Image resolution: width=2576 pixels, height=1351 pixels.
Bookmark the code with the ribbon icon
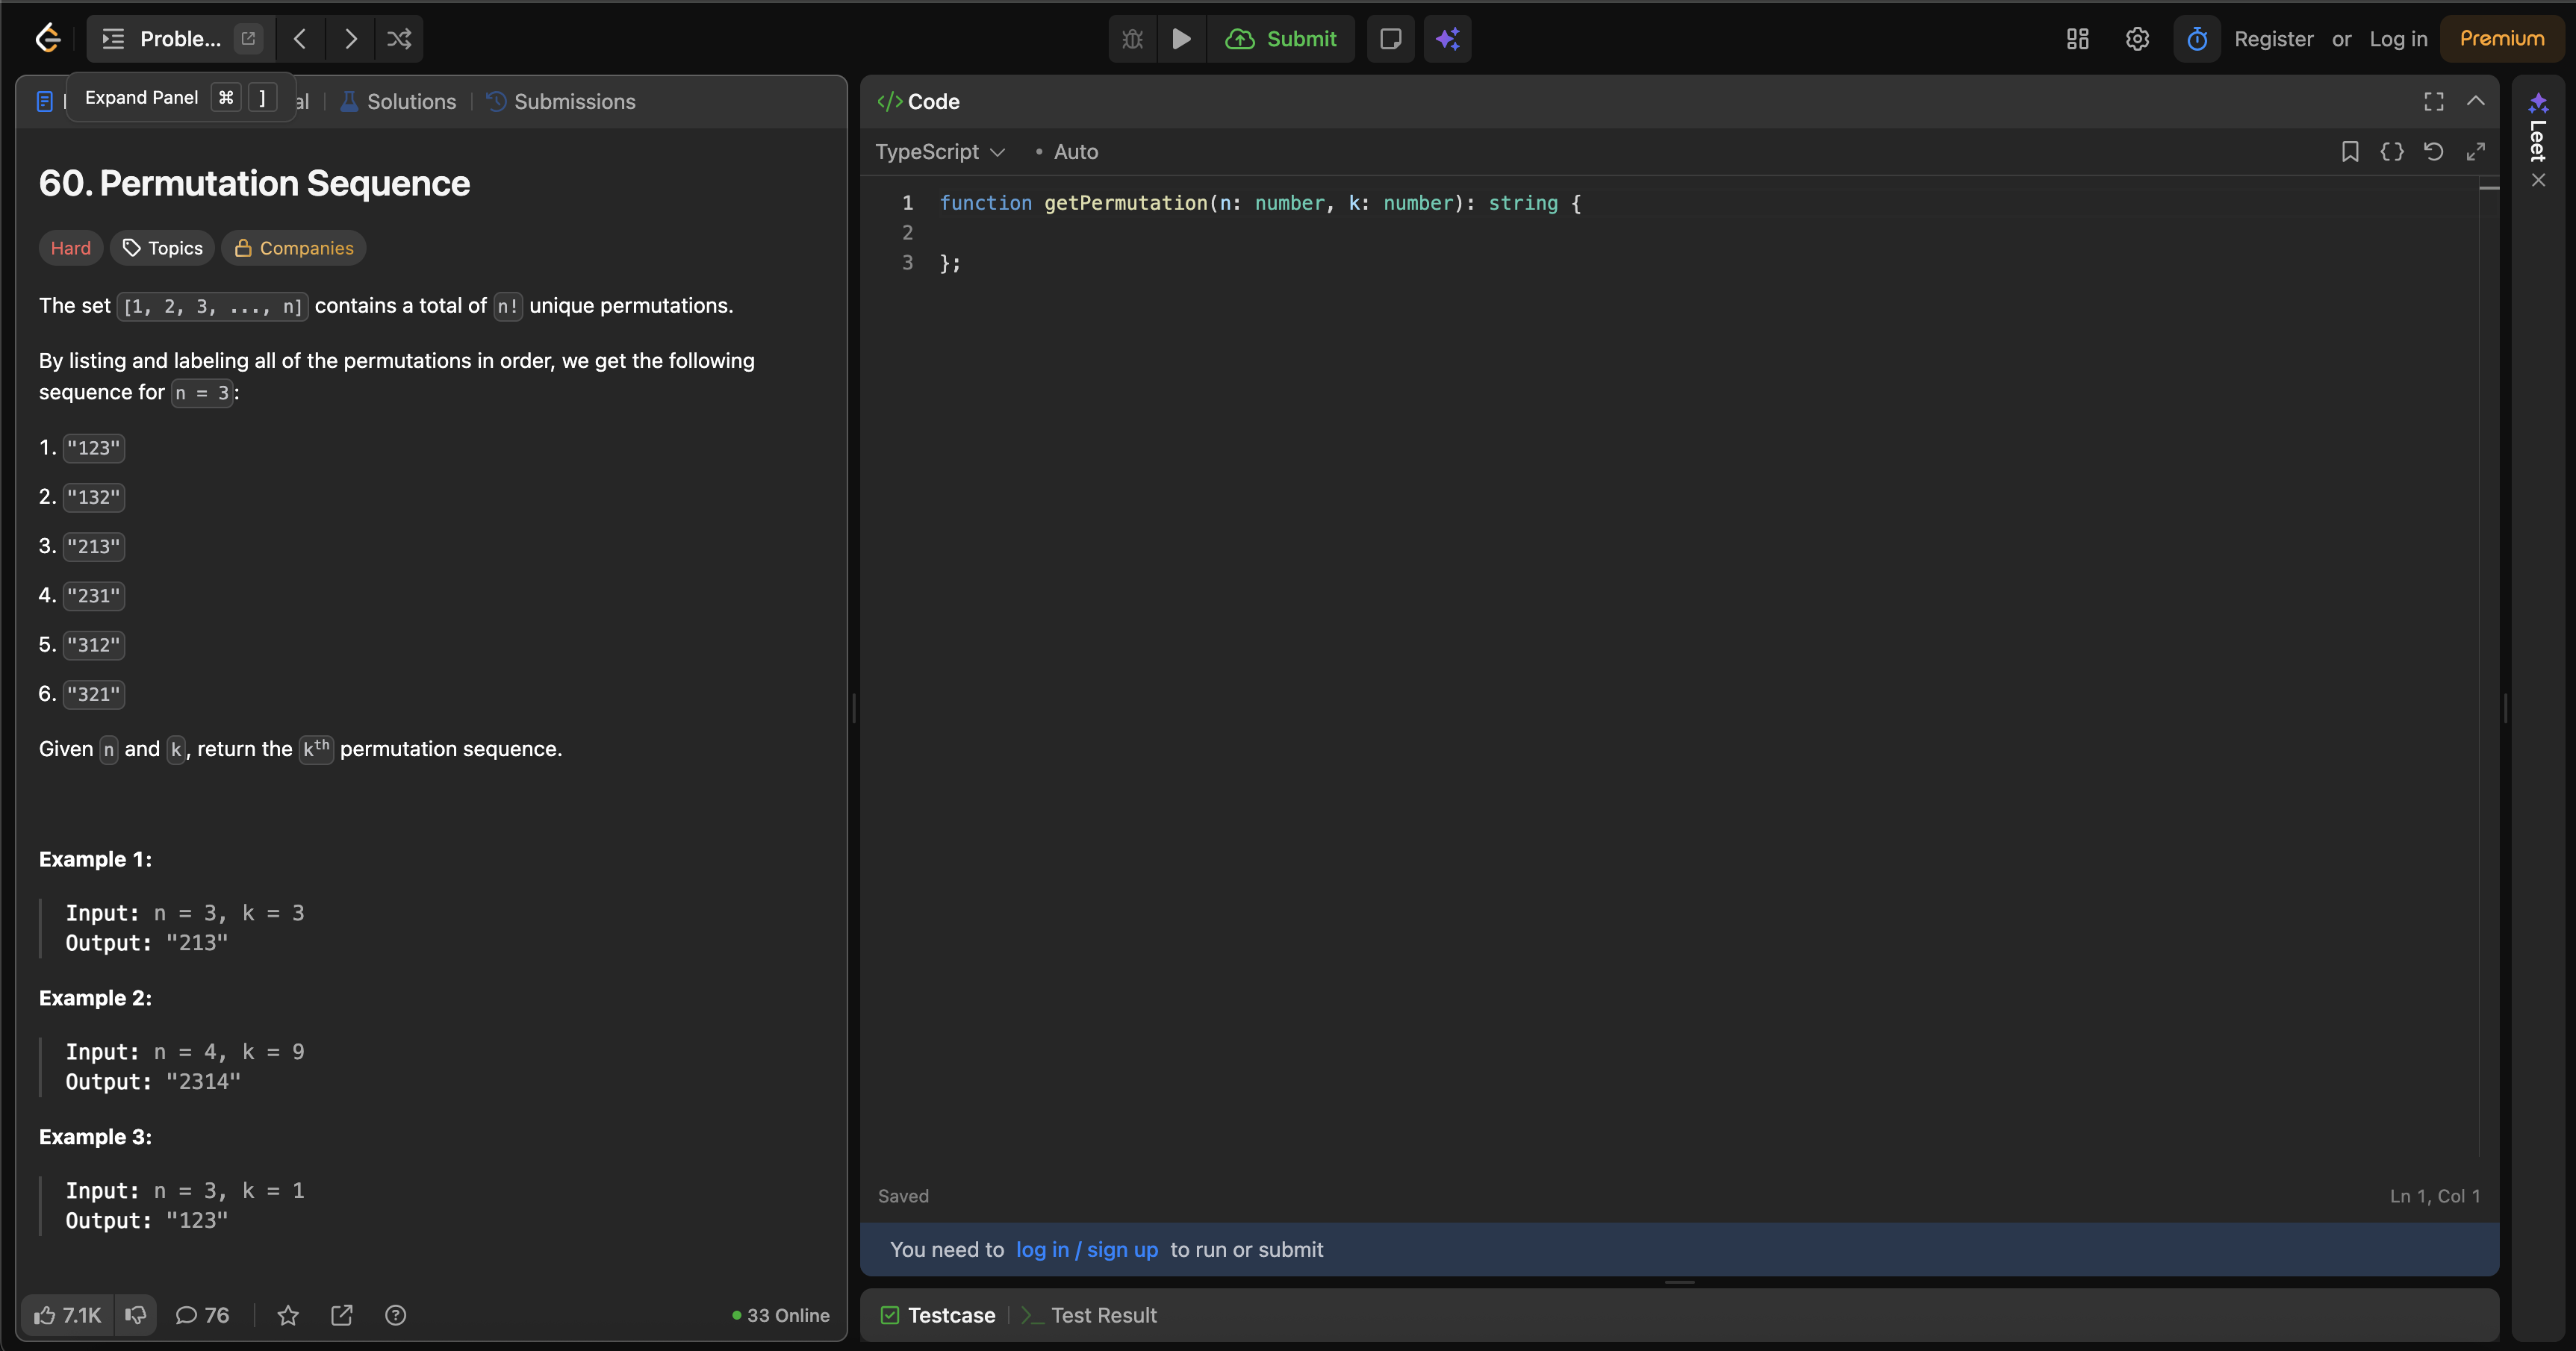click(x=2349, y=152)
